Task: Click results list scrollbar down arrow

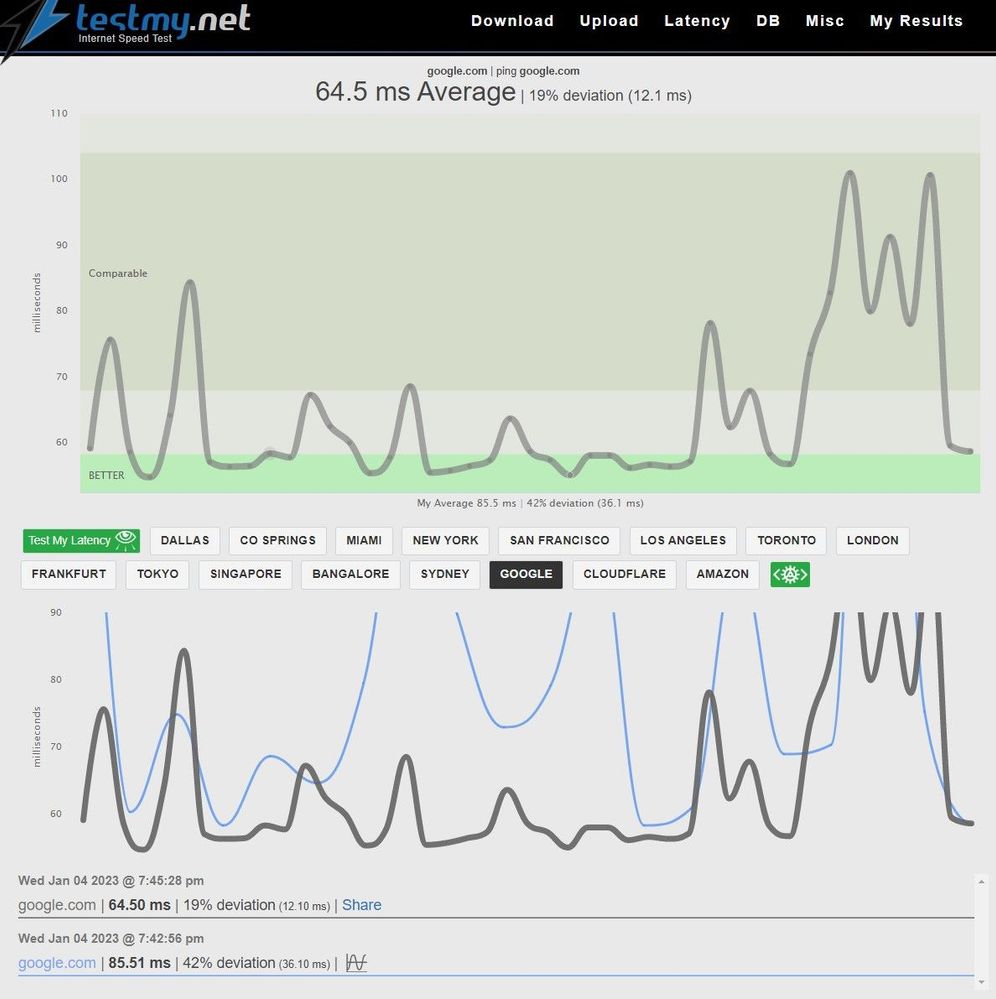Action: tap(981, 982)
